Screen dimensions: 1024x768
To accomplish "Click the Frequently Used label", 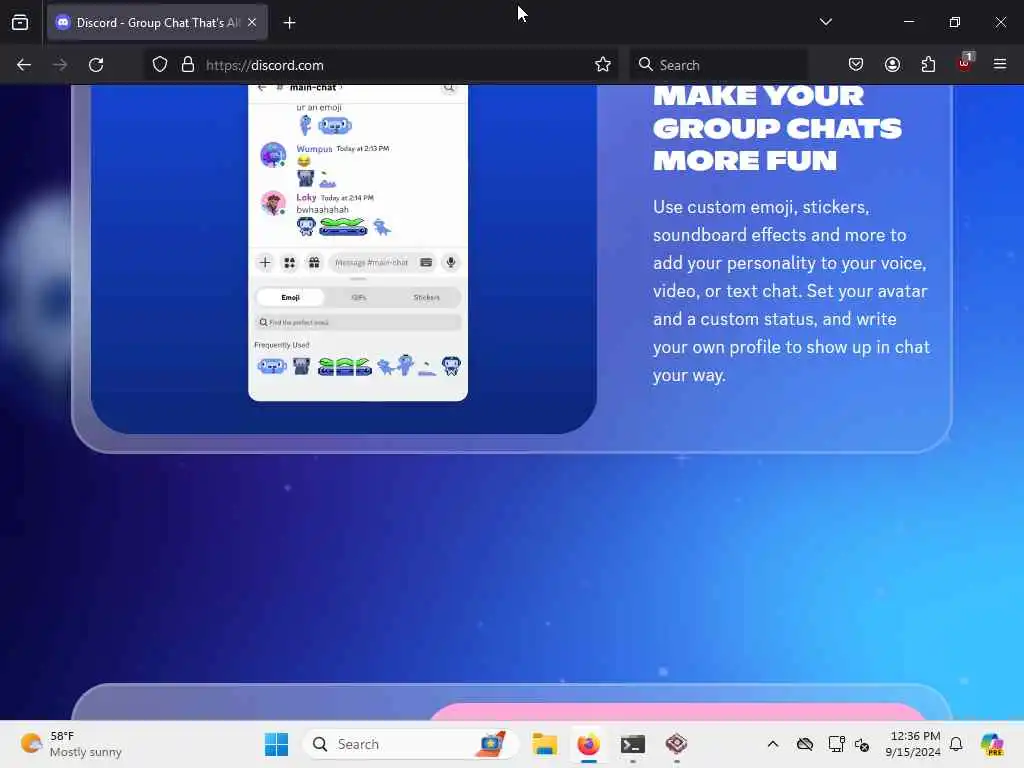I will (281, 345).
